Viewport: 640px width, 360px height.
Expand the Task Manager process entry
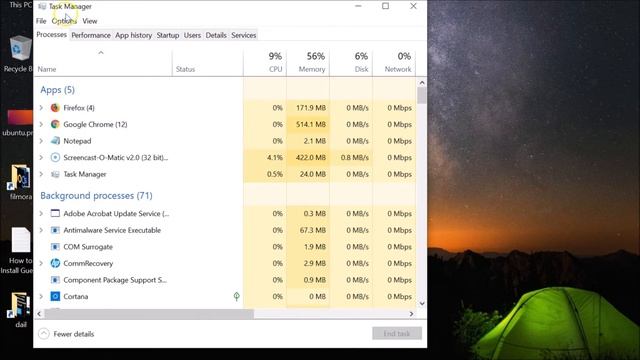pos(41,174)
